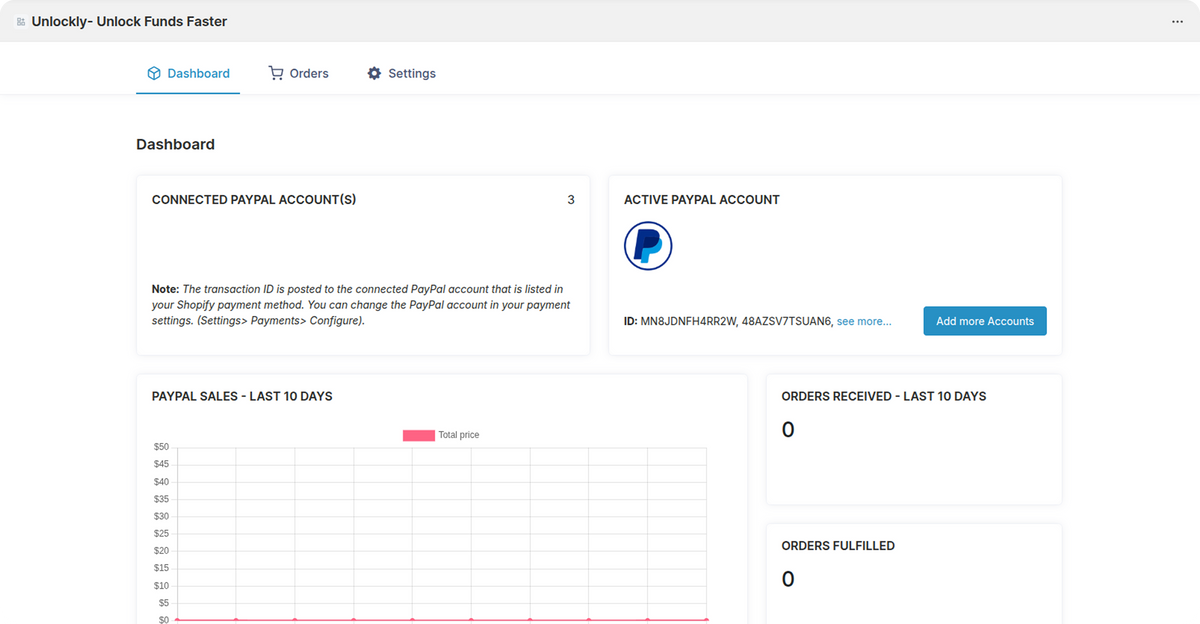Click the PayPal logo in Active PayPal Account

648,246
